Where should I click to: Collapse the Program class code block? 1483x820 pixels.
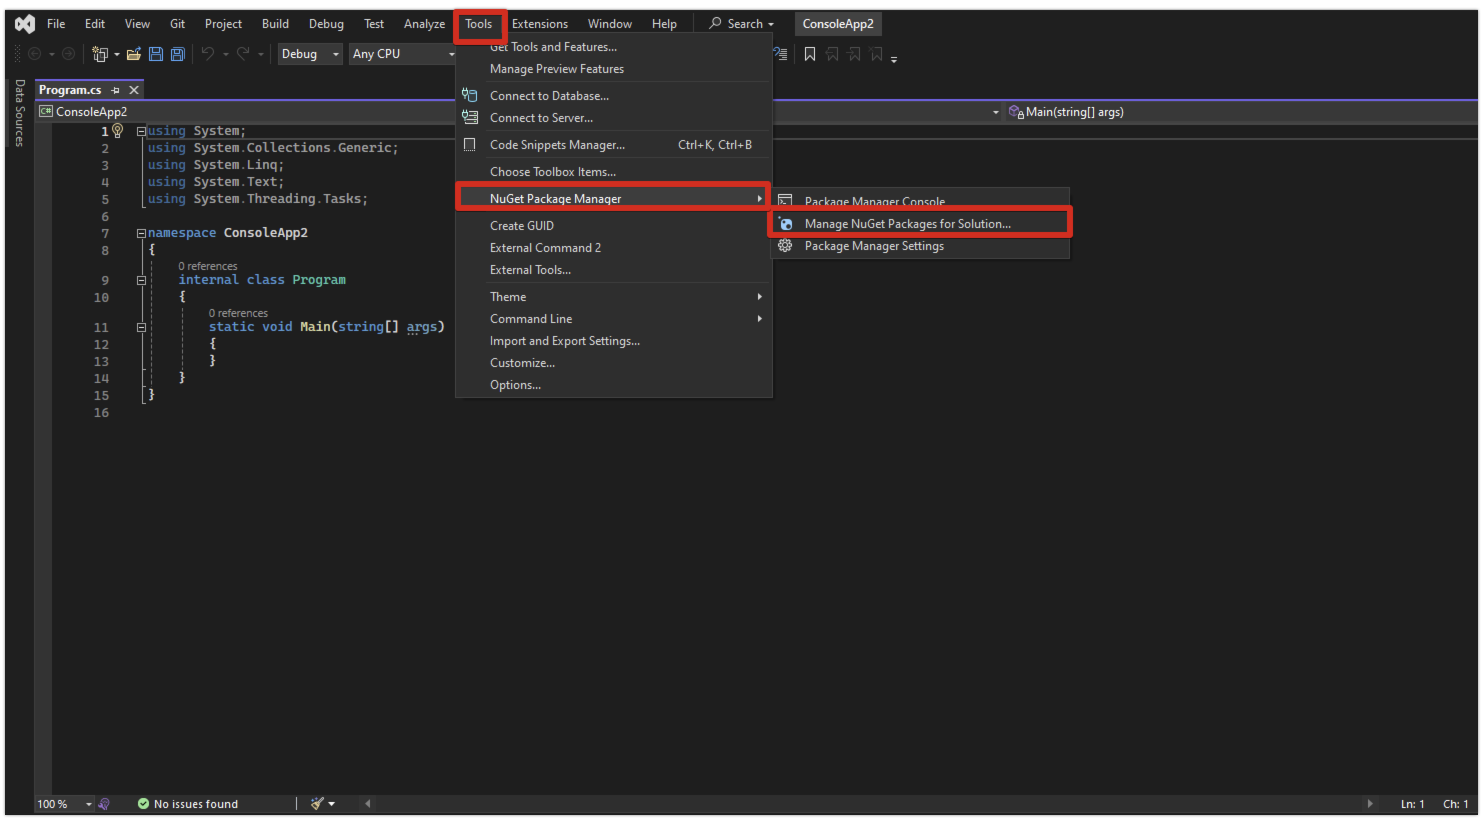tap(140, 279)
